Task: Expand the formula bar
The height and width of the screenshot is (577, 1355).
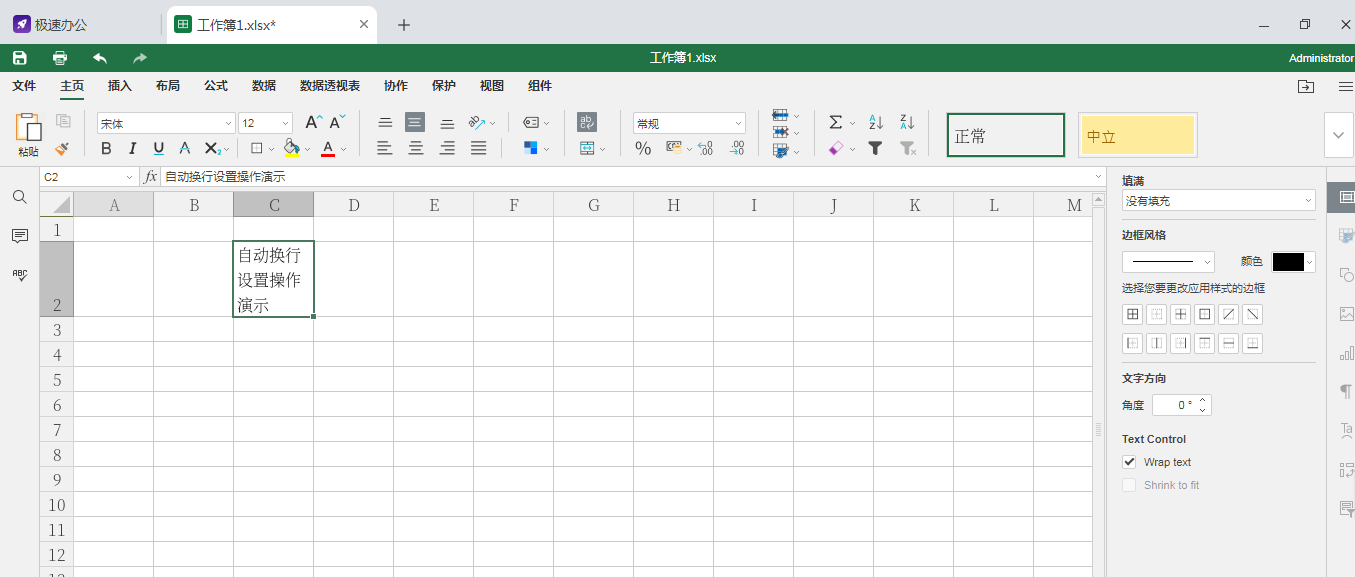Action: click(1099, 177)
